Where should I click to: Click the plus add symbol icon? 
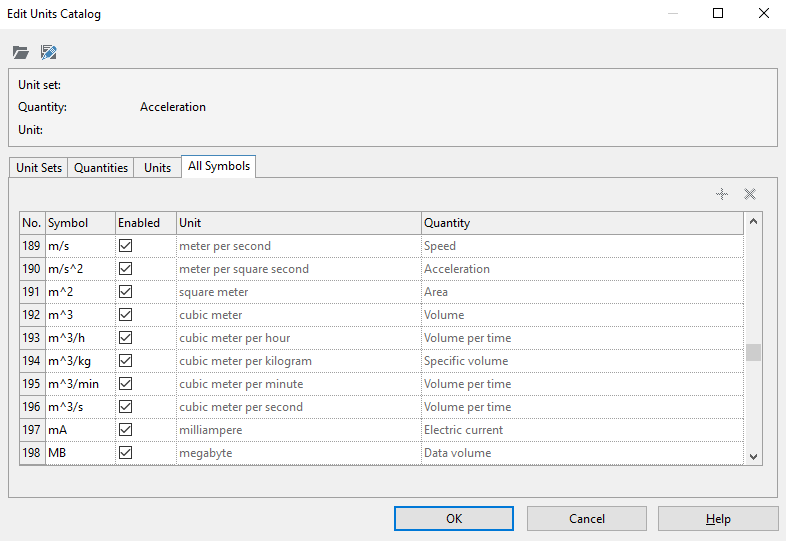[x=722, y=194]
